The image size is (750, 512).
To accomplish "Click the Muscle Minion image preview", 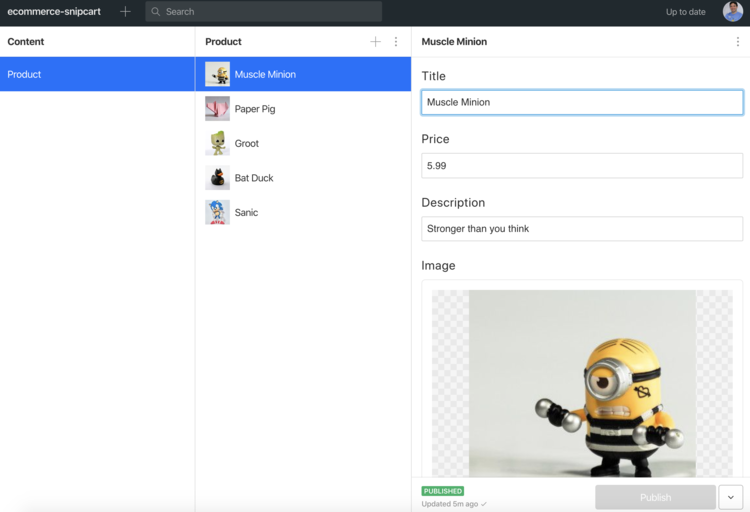I will click(x=582, y=383).
